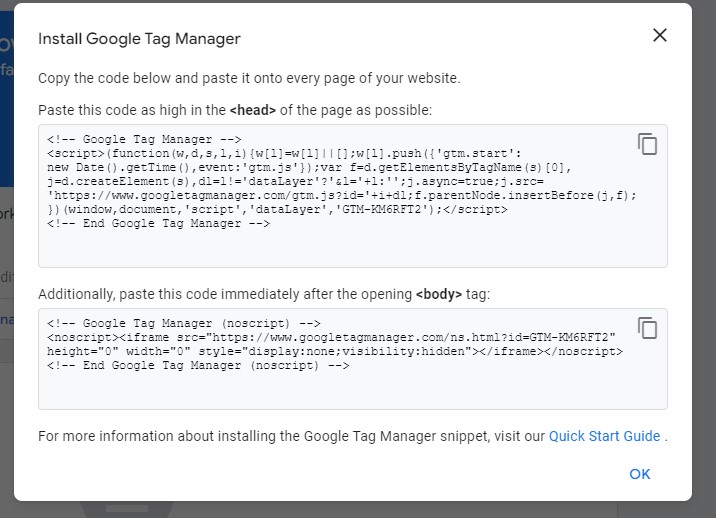Click the 'Install Google Tag Manager' heading
716x518 pixels.
click(x=139, y=39)
